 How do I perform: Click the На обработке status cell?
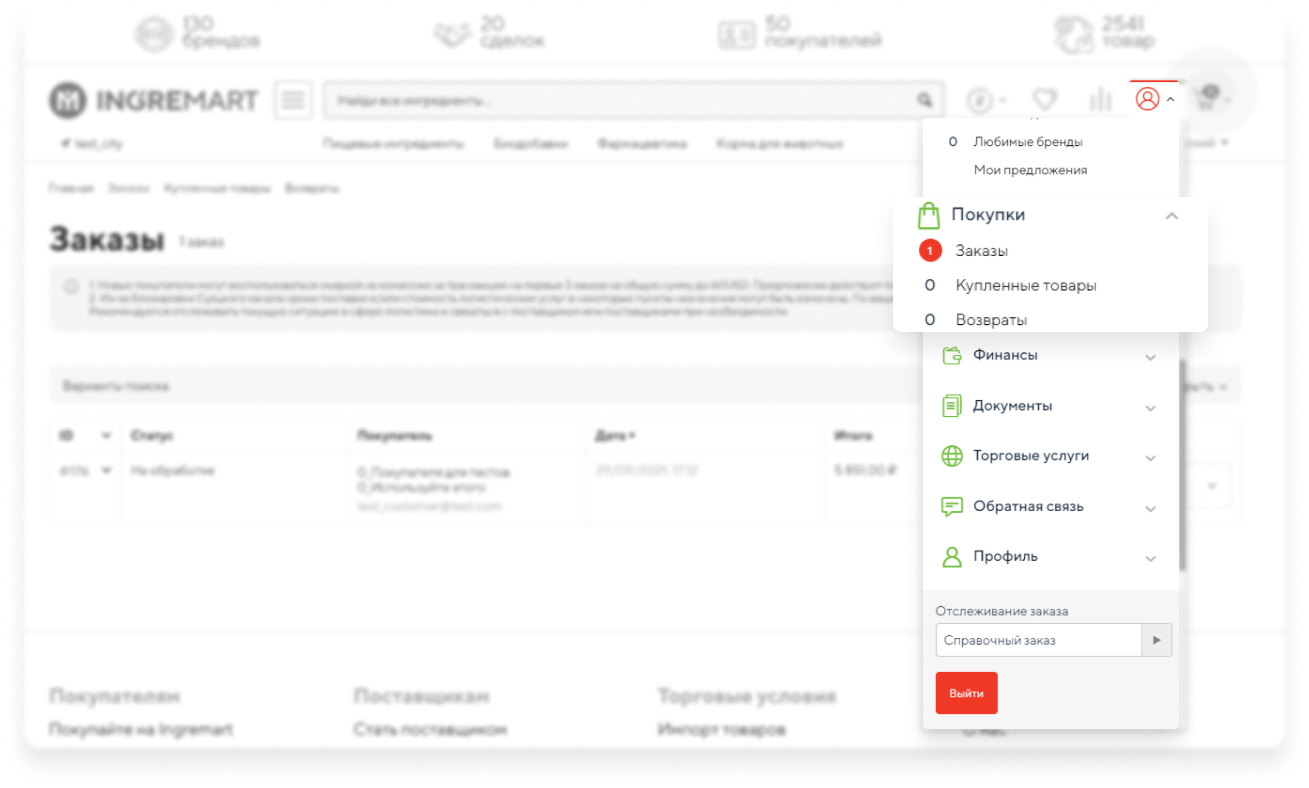click(172, 470)
